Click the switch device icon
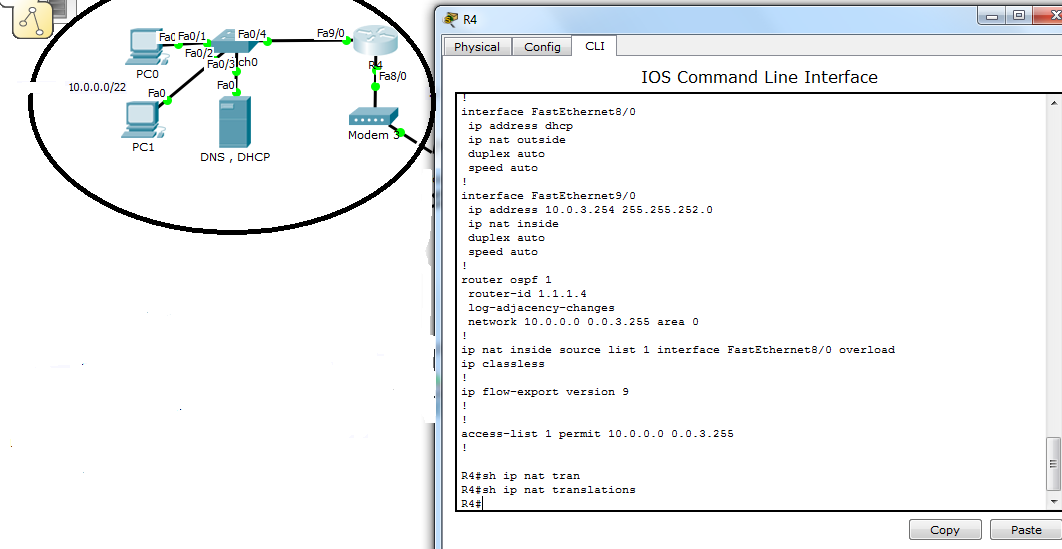The height and width of the screenshot is (549, 1062). pos(234,43)
